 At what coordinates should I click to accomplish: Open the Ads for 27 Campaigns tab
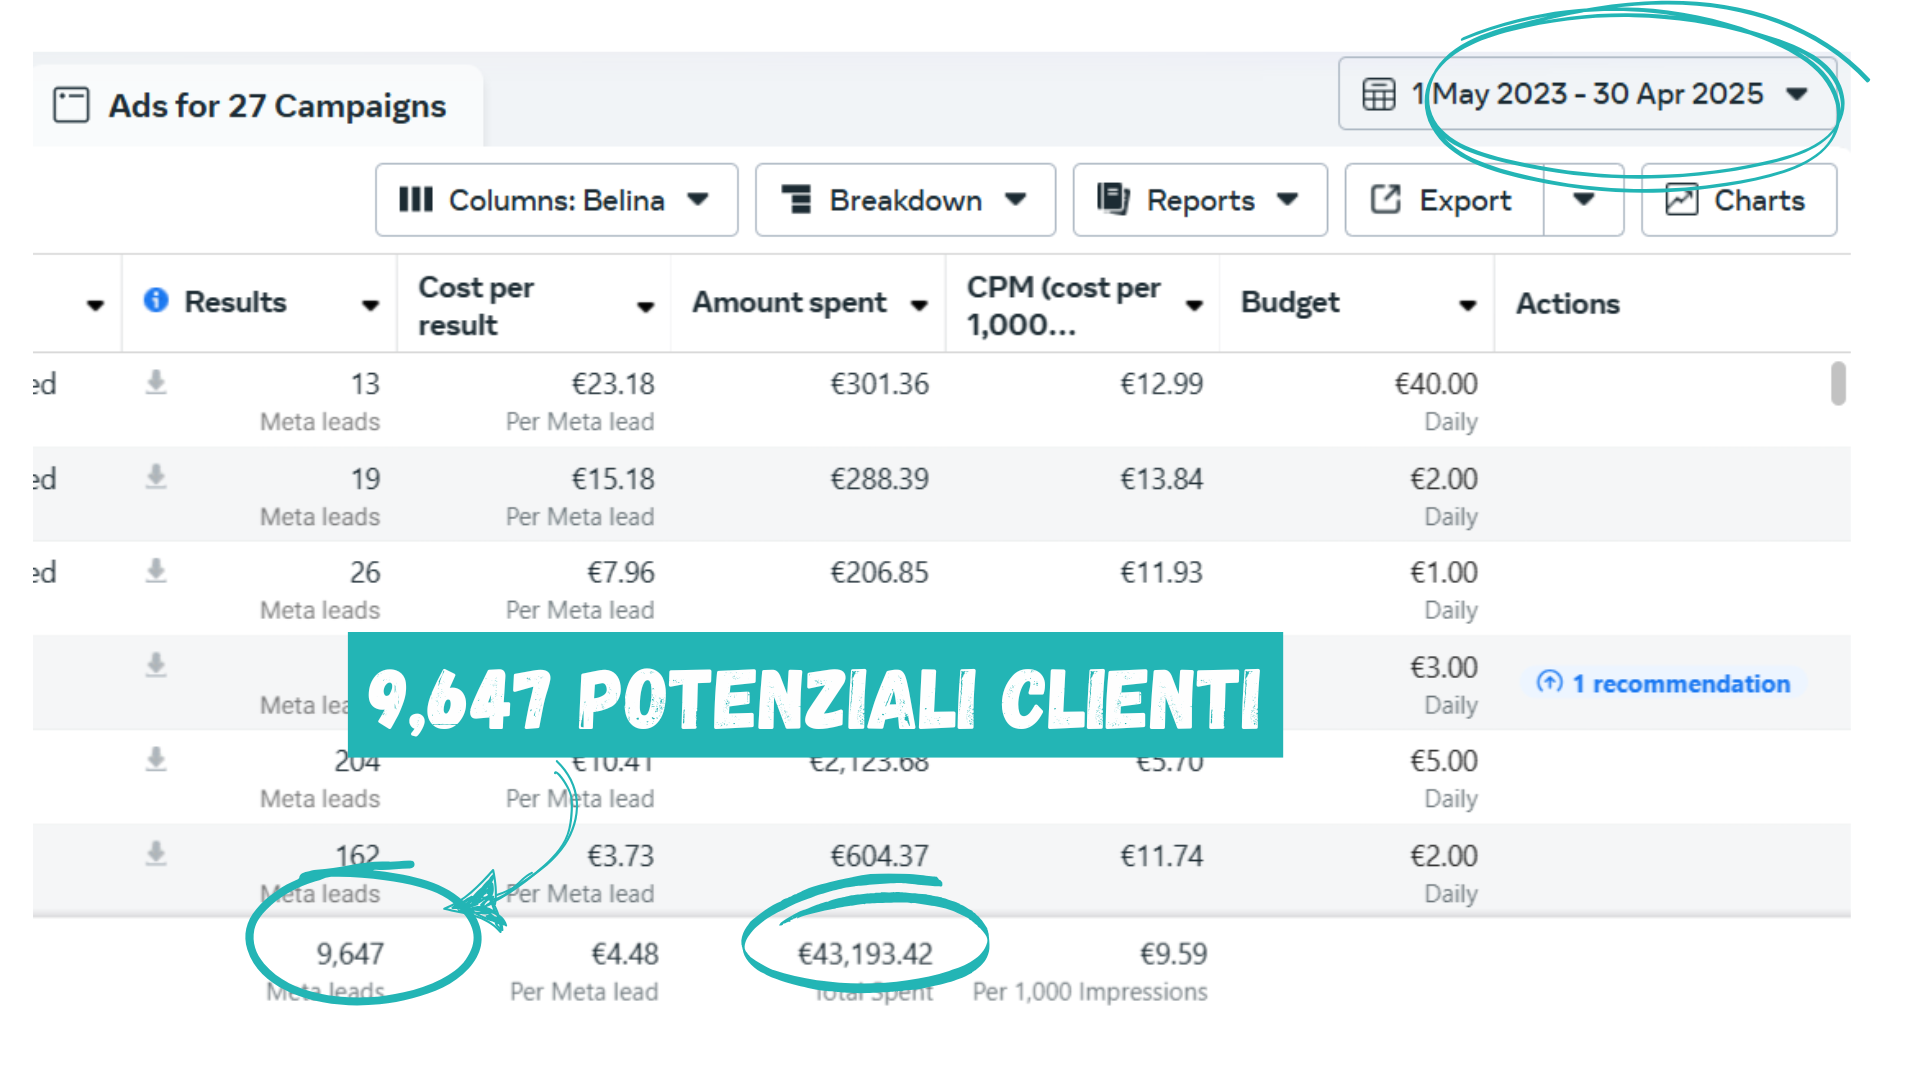coord(258,105)
